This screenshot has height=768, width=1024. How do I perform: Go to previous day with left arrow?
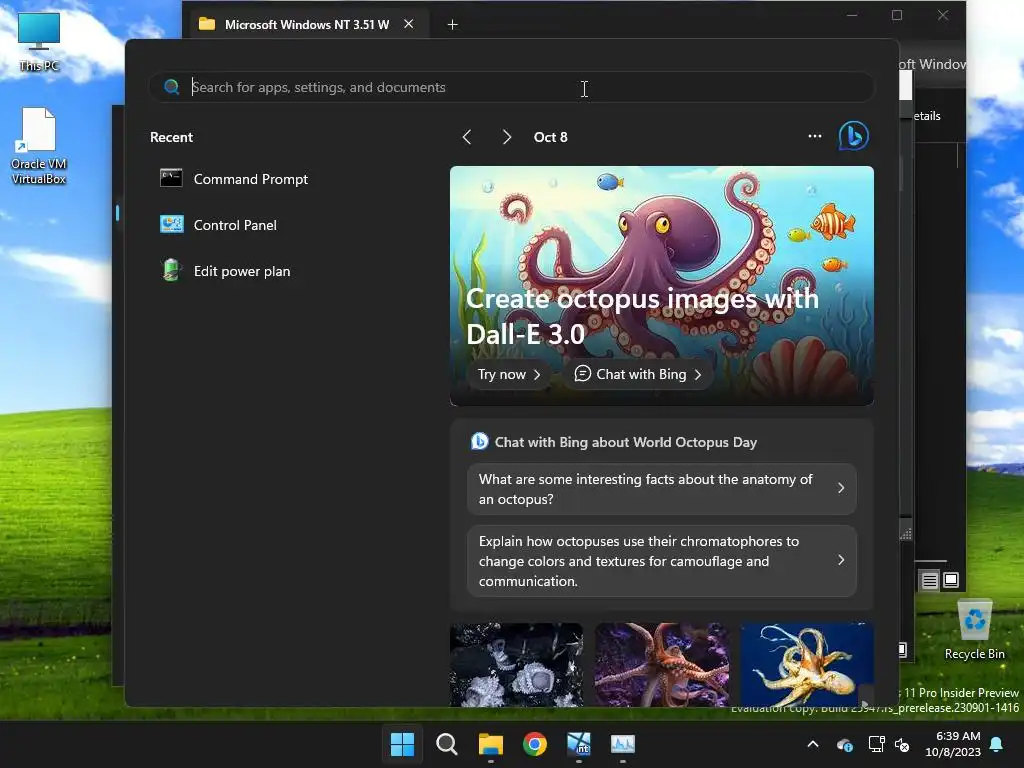[467, 137]
